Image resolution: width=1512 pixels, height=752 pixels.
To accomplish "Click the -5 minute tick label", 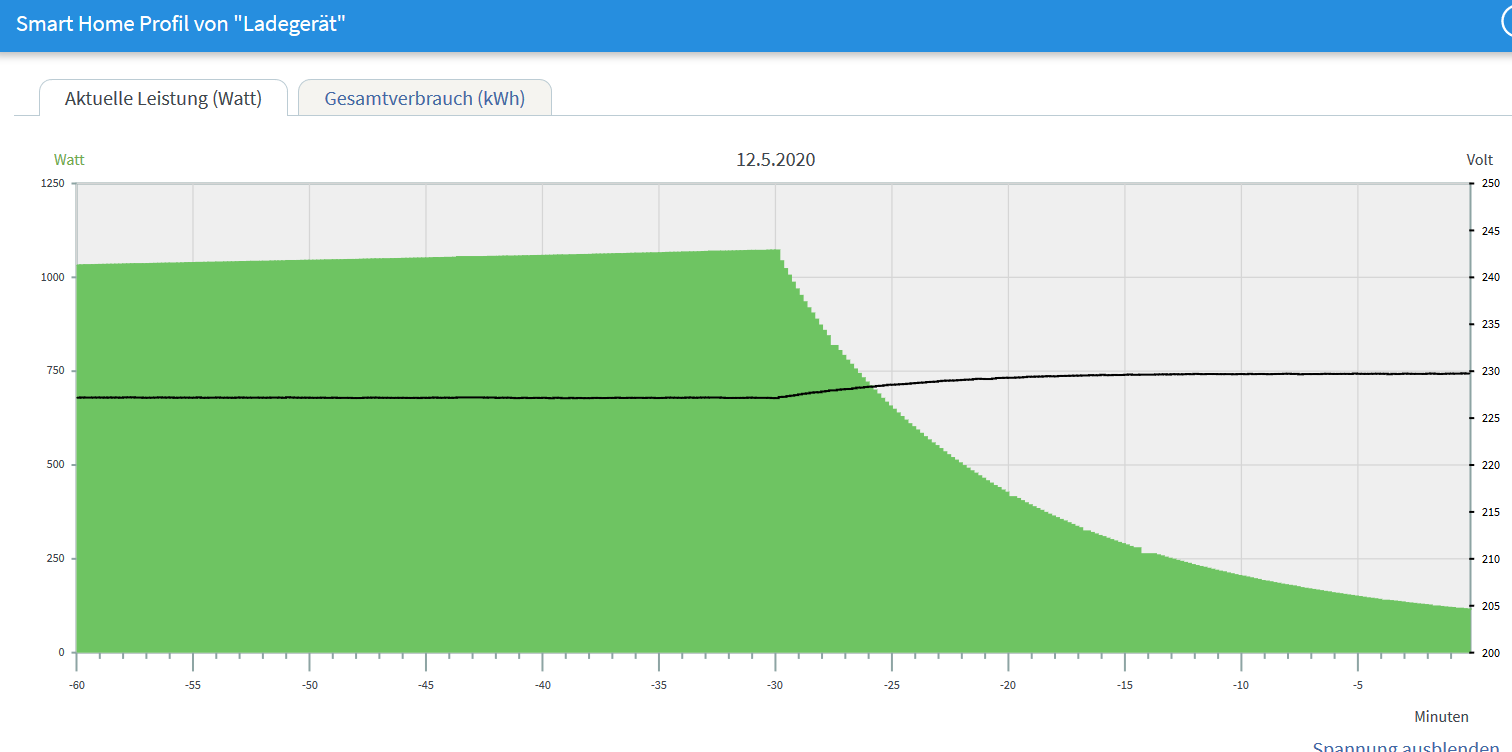I will 1358,685.
